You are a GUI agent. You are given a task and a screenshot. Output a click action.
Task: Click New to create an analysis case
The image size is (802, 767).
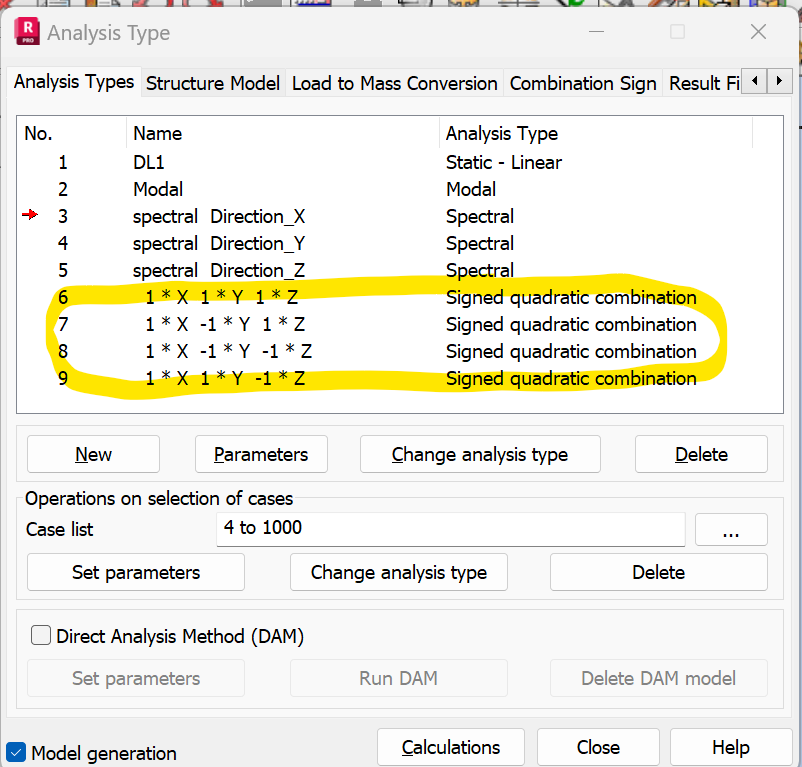click(93, 454)
